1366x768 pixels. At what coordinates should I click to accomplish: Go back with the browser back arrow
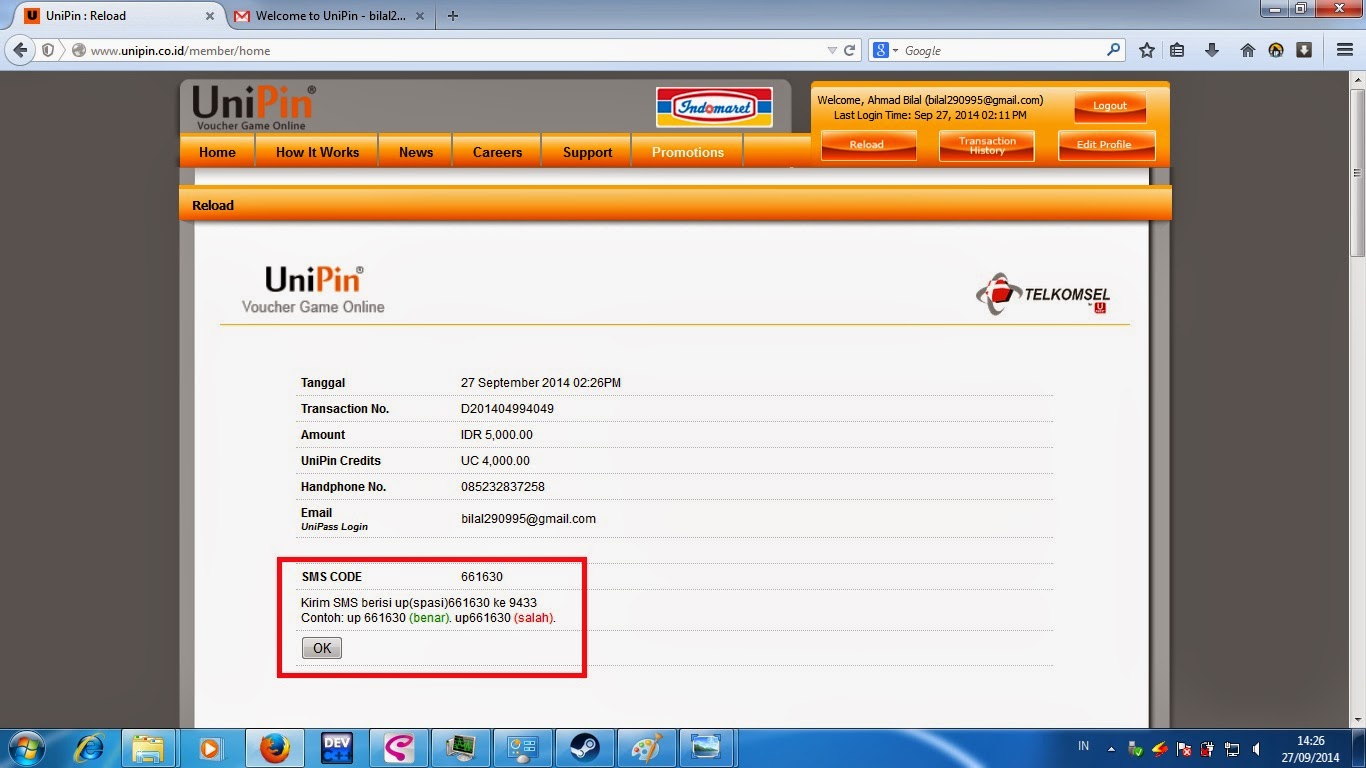(x=21, y=50)
